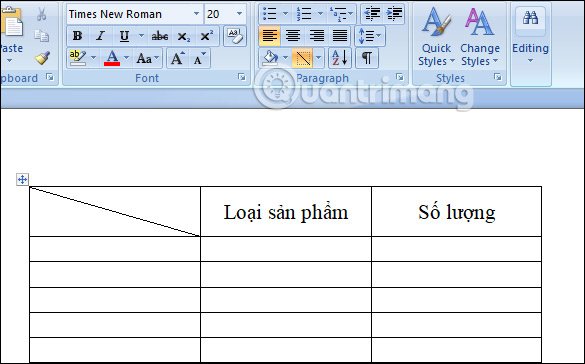The image size is (585, 364).
Task: Click the Format Painter brush icon
Action: pos(42,58)
